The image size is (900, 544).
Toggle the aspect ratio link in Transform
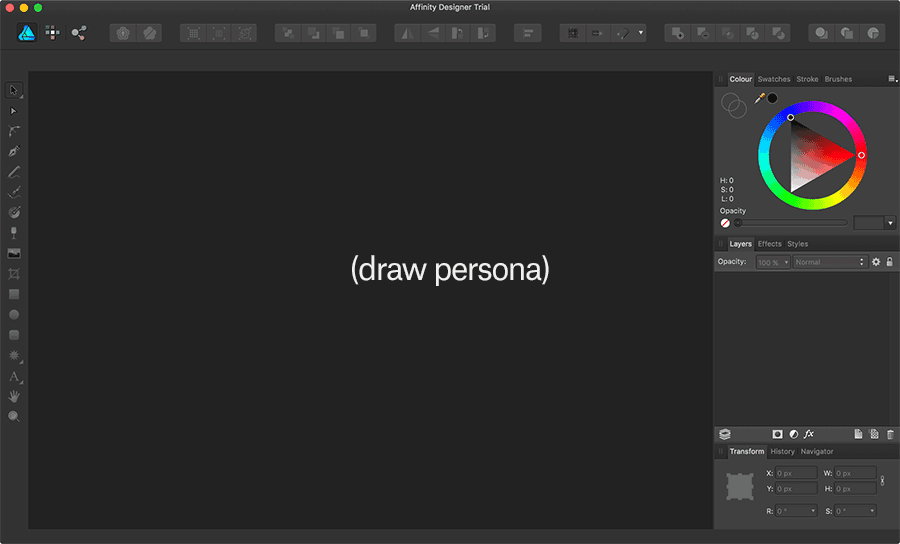point(881,481)
